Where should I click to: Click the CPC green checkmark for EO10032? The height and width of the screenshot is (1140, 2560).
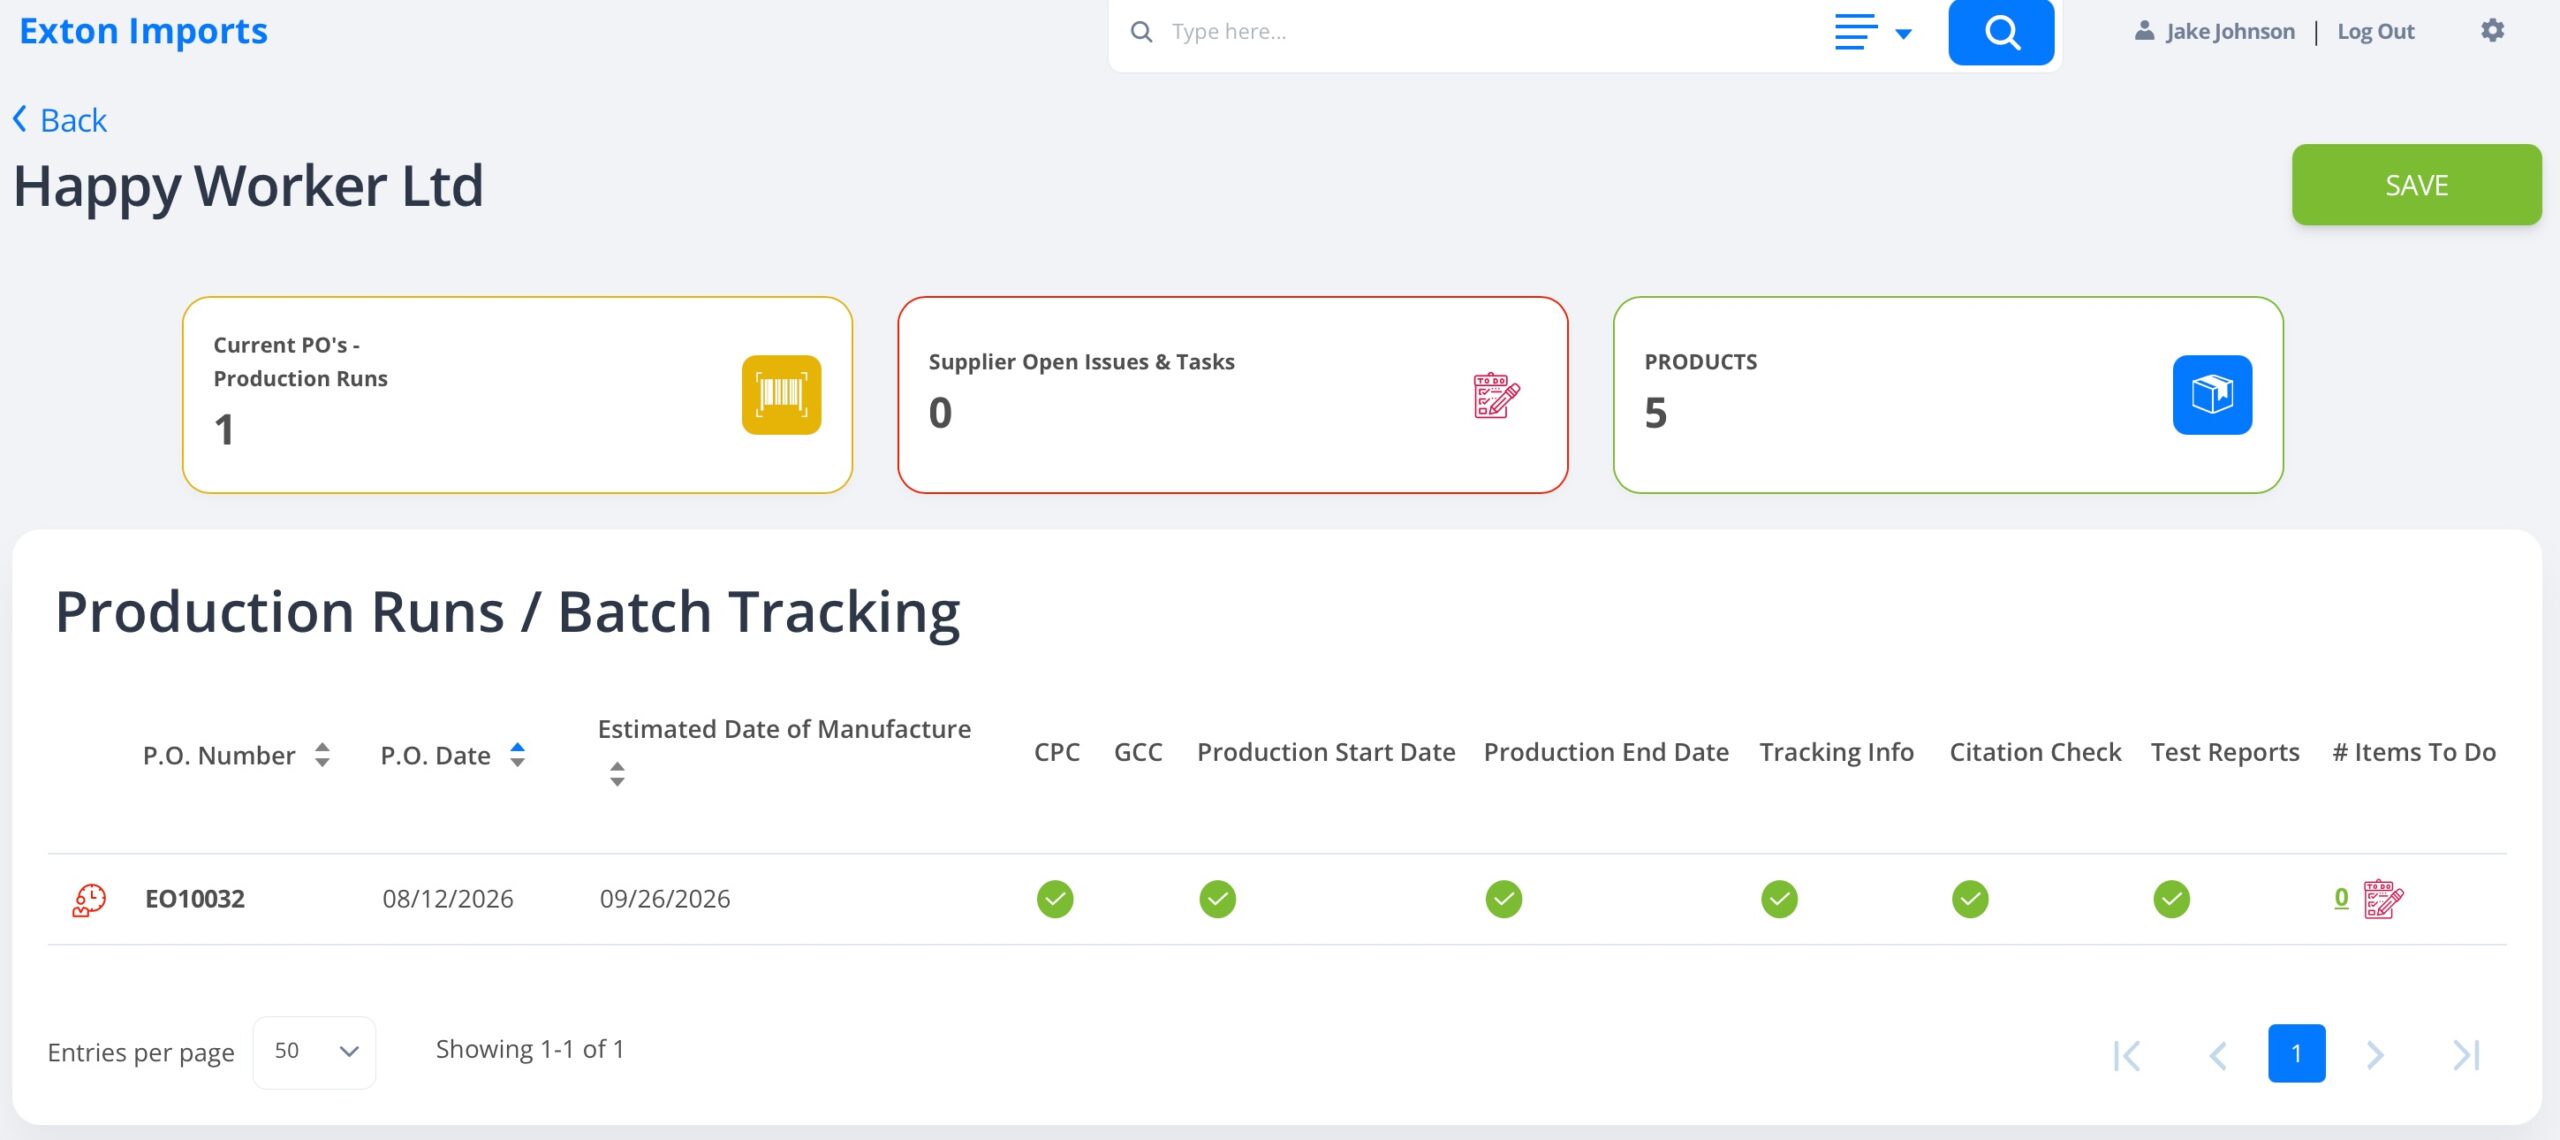(x=1055, y=899)
